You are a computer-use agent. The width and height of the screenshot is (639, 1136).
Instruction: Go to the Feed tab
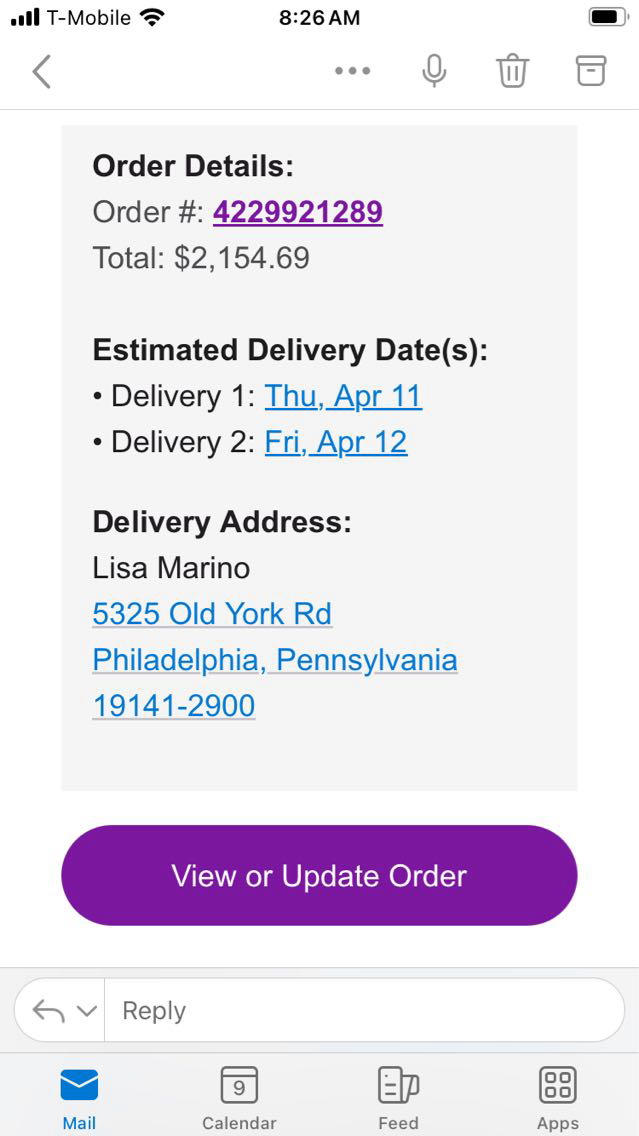click(x=398, y=1097)
